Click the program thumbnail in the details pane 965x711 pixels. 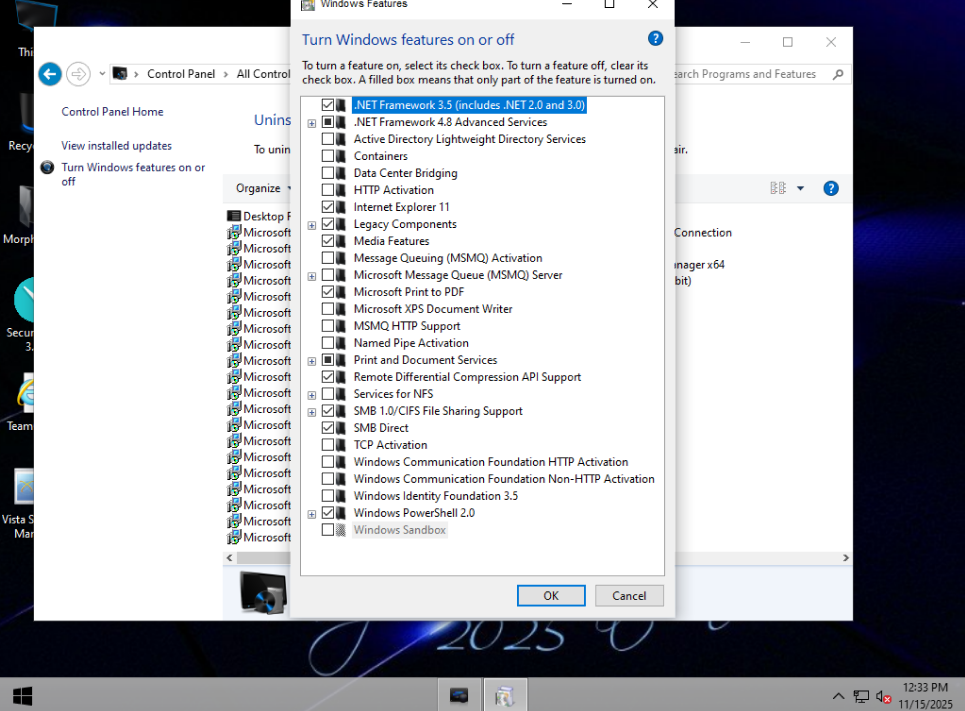[x=263, y=593]
